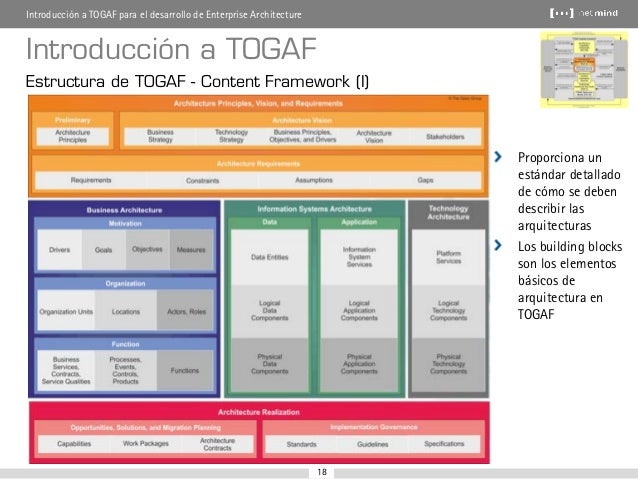The height and width of the screenshot is (479, 638).
Task: Click the 'Introducción a TOGAF' title
Action: pos(171,48)
